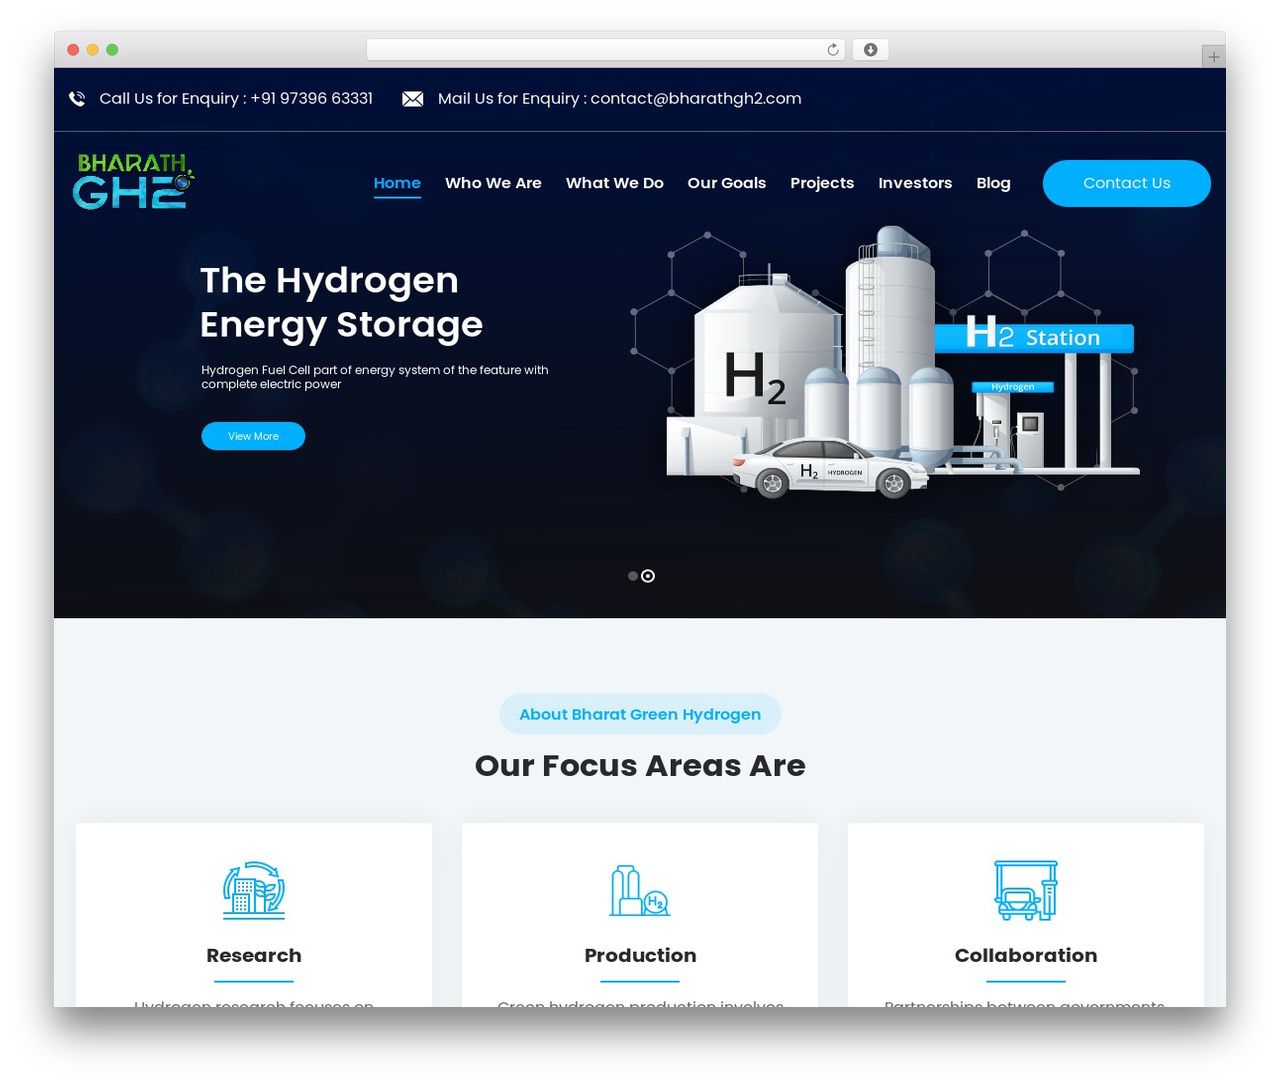
Task: Open Who We Are page
Action: [493, 183]
